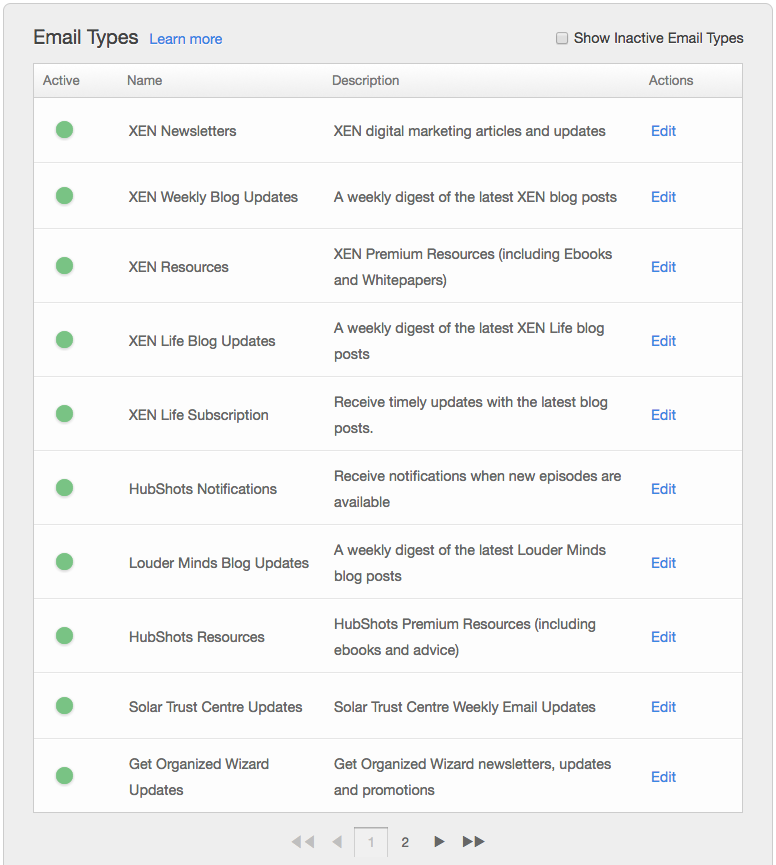Viewport: 776px width, 865px height.
Task: Click description 'Receive timely updates with the latest blog posts.'
Action: click(x=470, y=415)
